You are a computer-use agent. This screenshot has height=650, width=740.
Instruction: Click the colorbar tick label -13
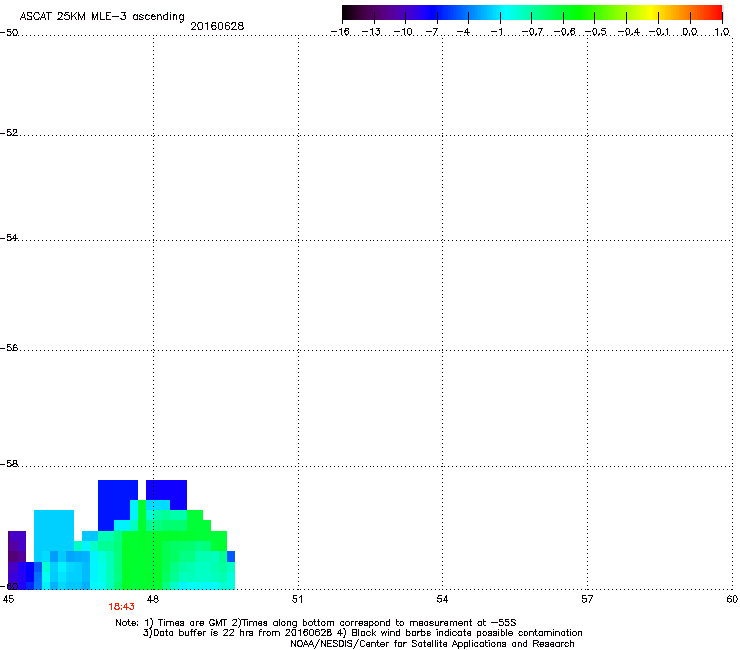point(371,32)
